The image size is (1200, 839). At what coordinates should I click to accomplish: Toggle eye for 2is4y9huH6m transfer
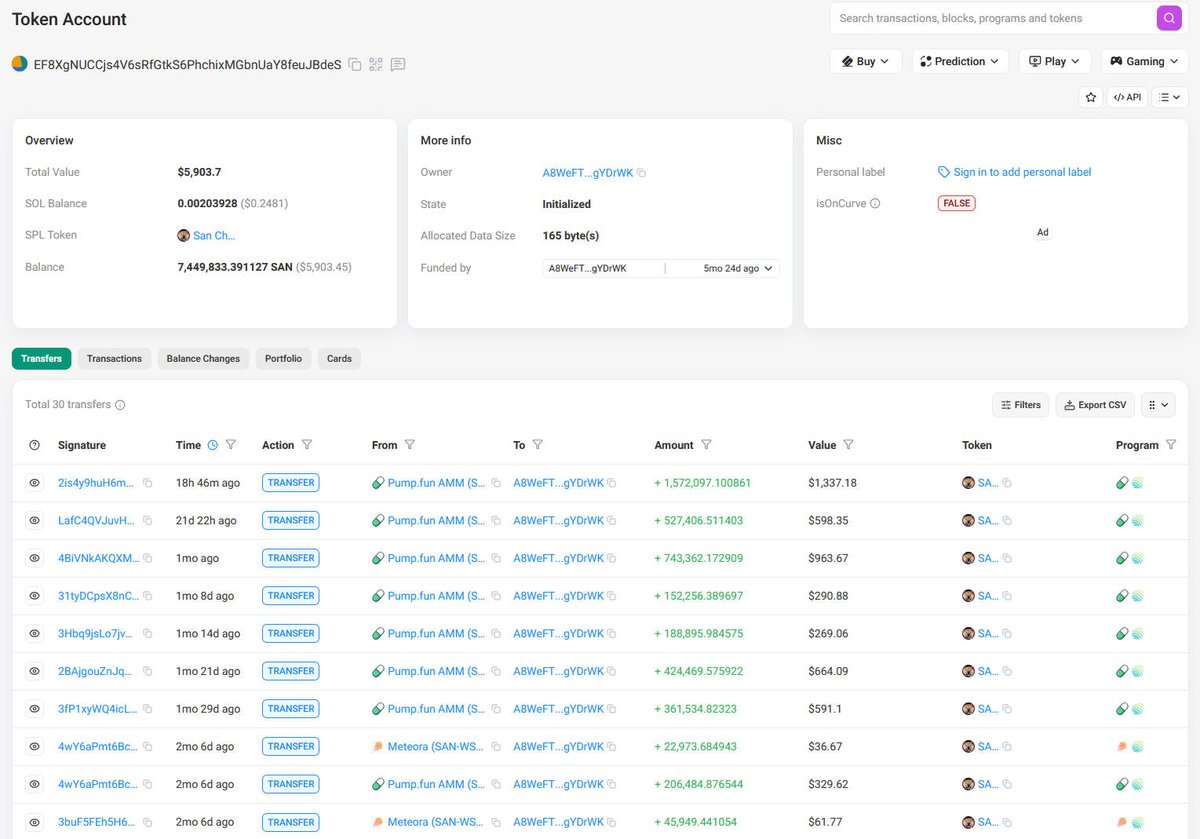point(34,483)
